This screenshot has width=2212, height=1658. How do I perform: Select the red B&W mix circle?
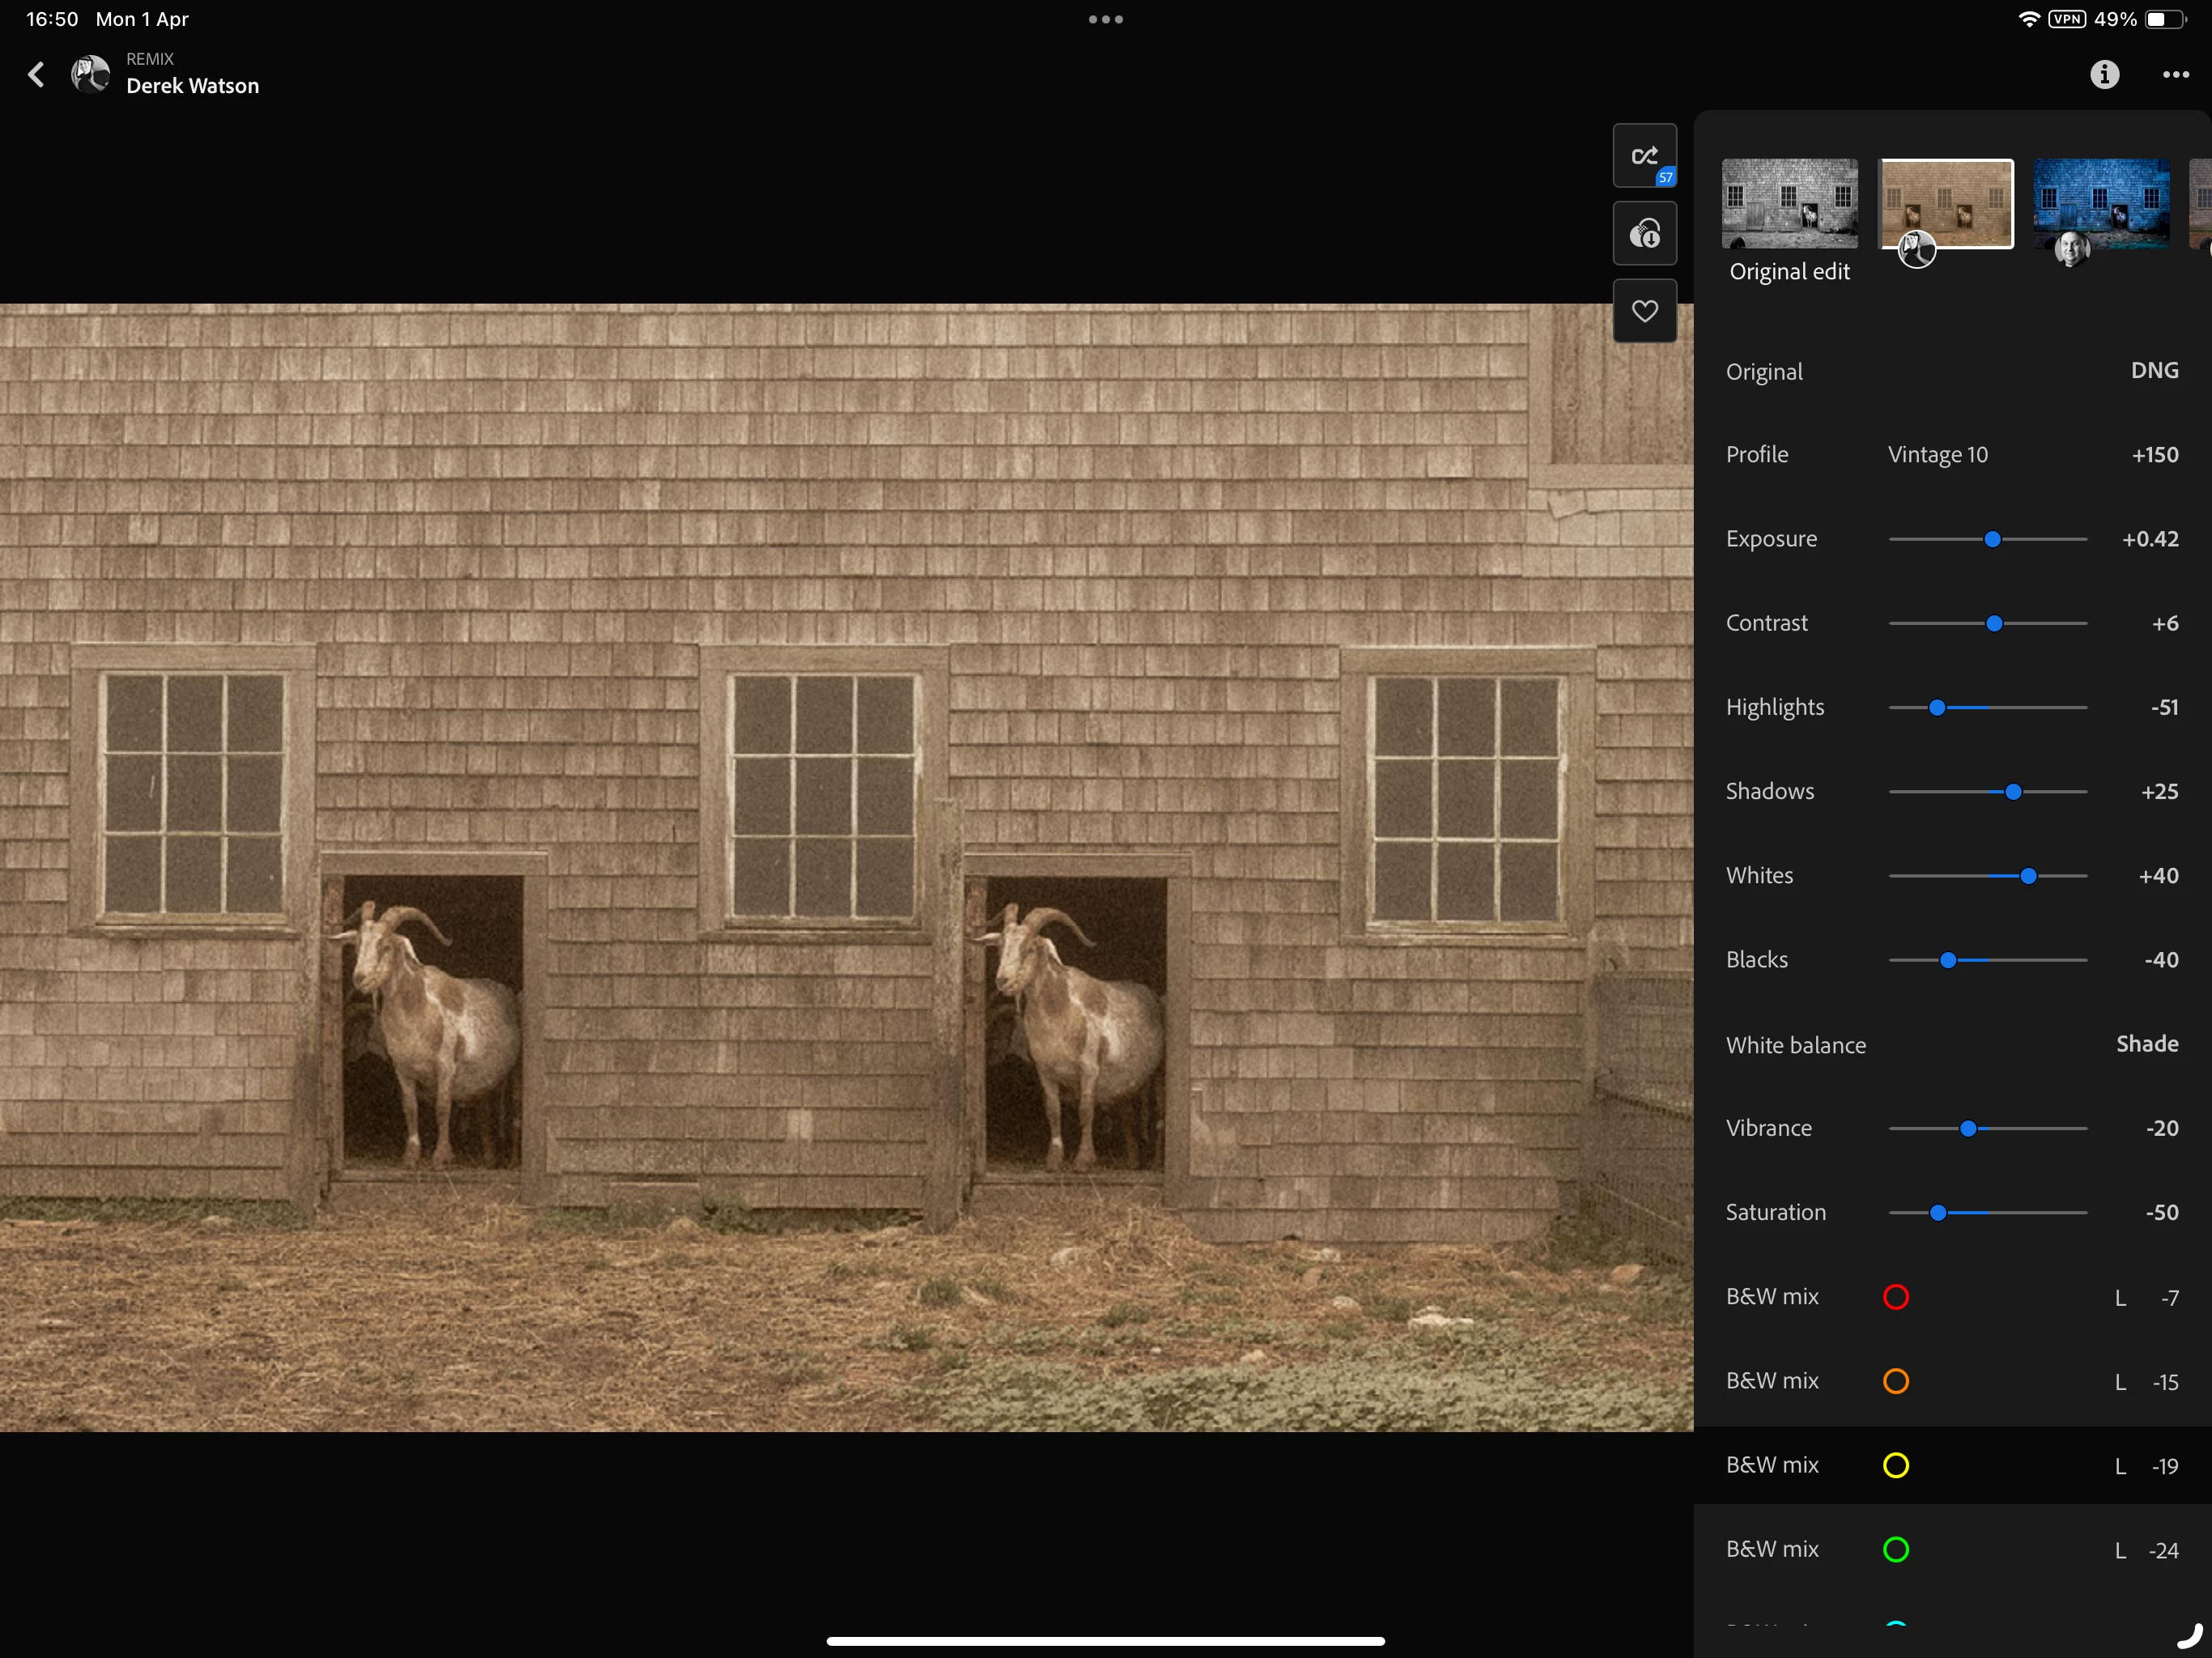coord(1895,1297)
